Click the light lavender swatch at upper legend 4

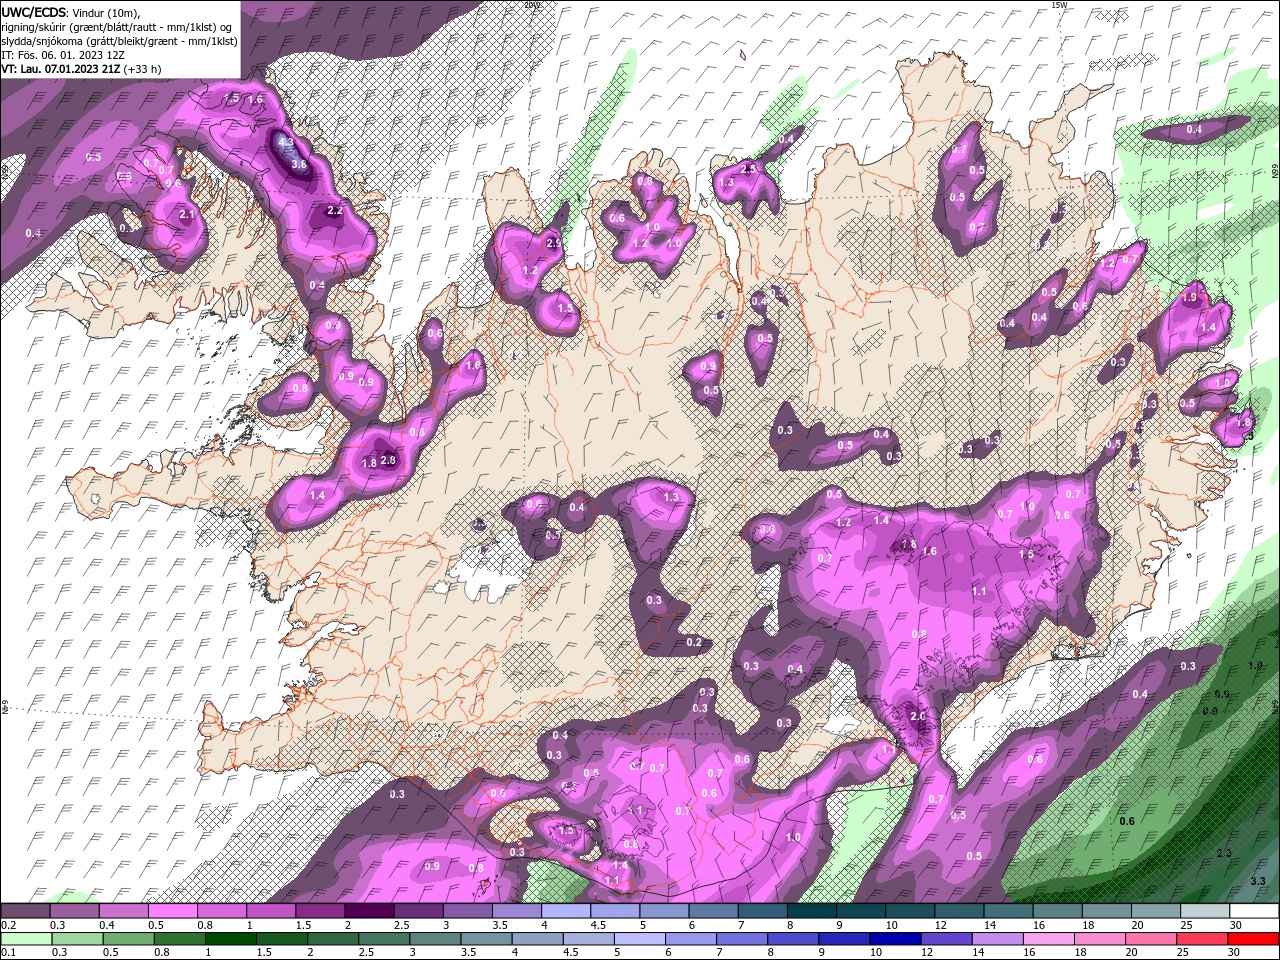point(565,911)
